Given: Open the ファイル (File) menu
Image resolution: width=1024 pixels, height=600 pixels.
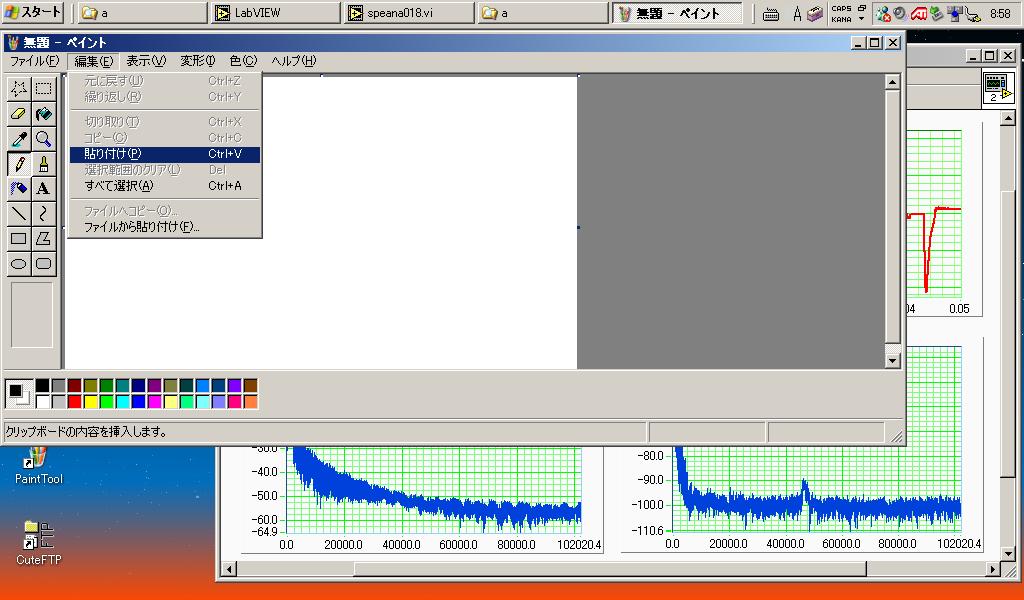Looking at the screenshot, I should pos(35,61).
